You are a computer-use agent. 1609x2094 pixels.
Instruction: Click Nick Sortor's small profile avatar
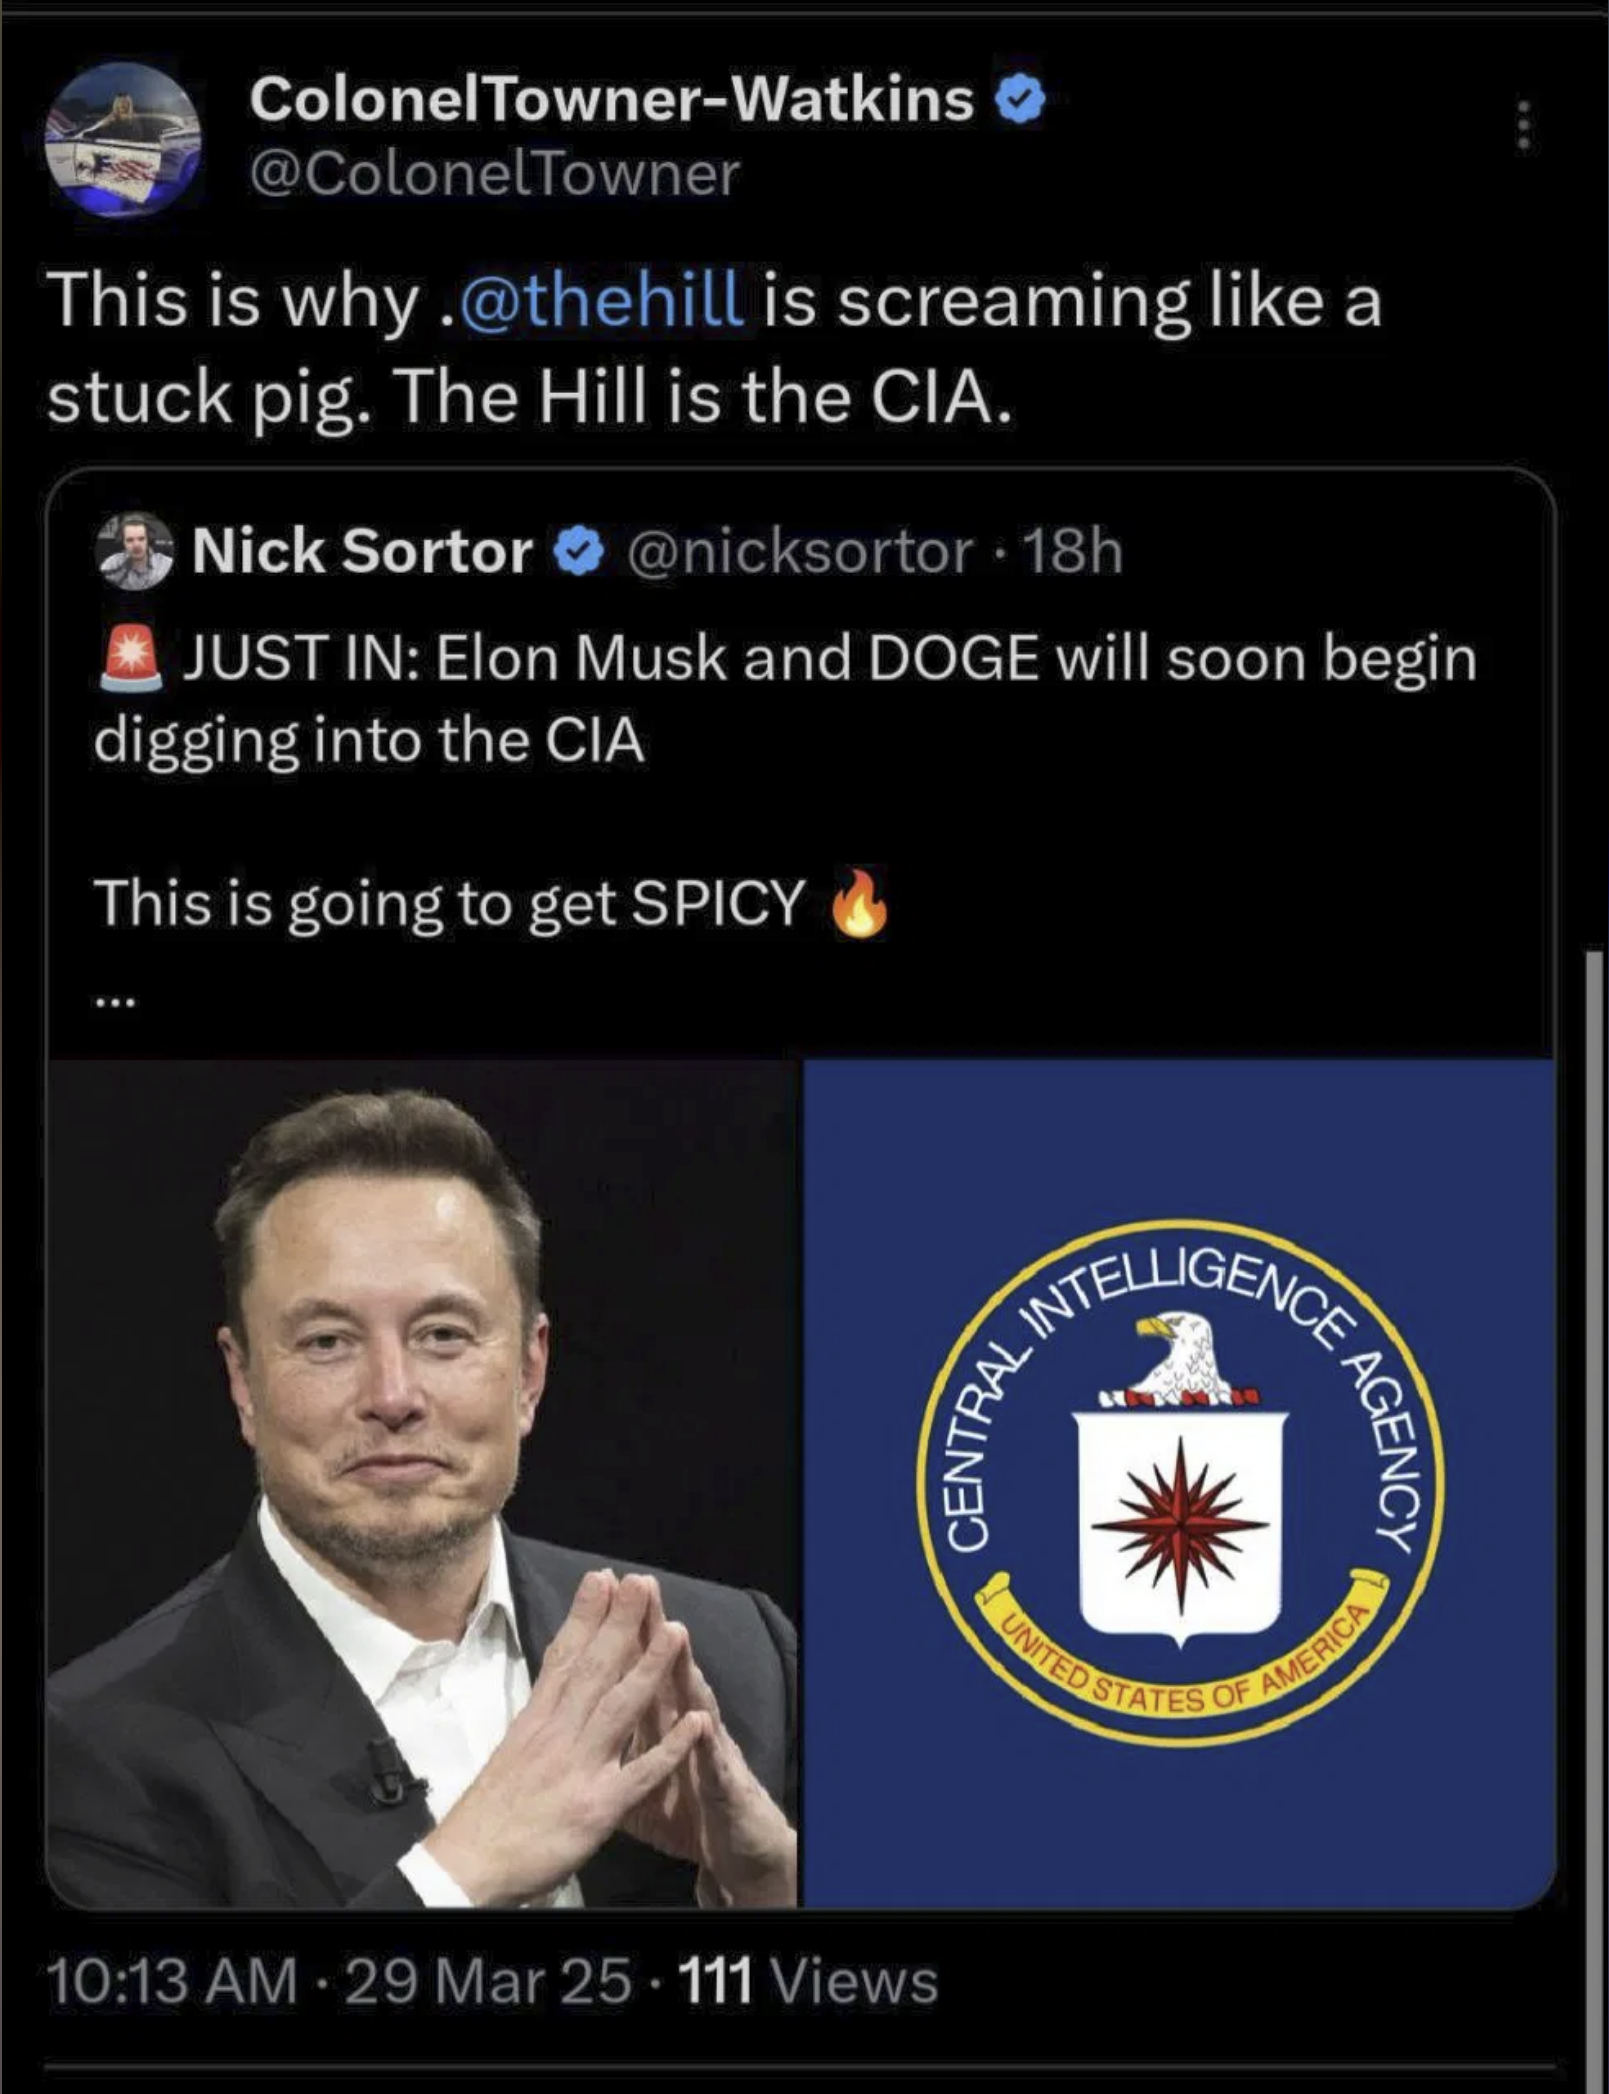[134, 552]
